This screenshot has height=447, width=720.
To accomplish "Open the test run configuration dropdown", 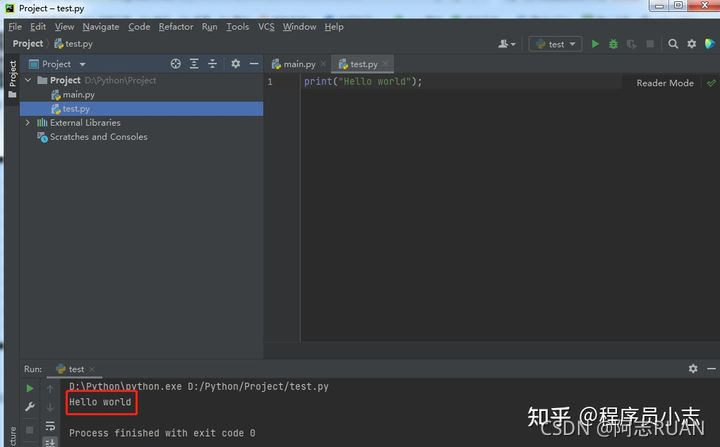I will (x=556, y=44).
